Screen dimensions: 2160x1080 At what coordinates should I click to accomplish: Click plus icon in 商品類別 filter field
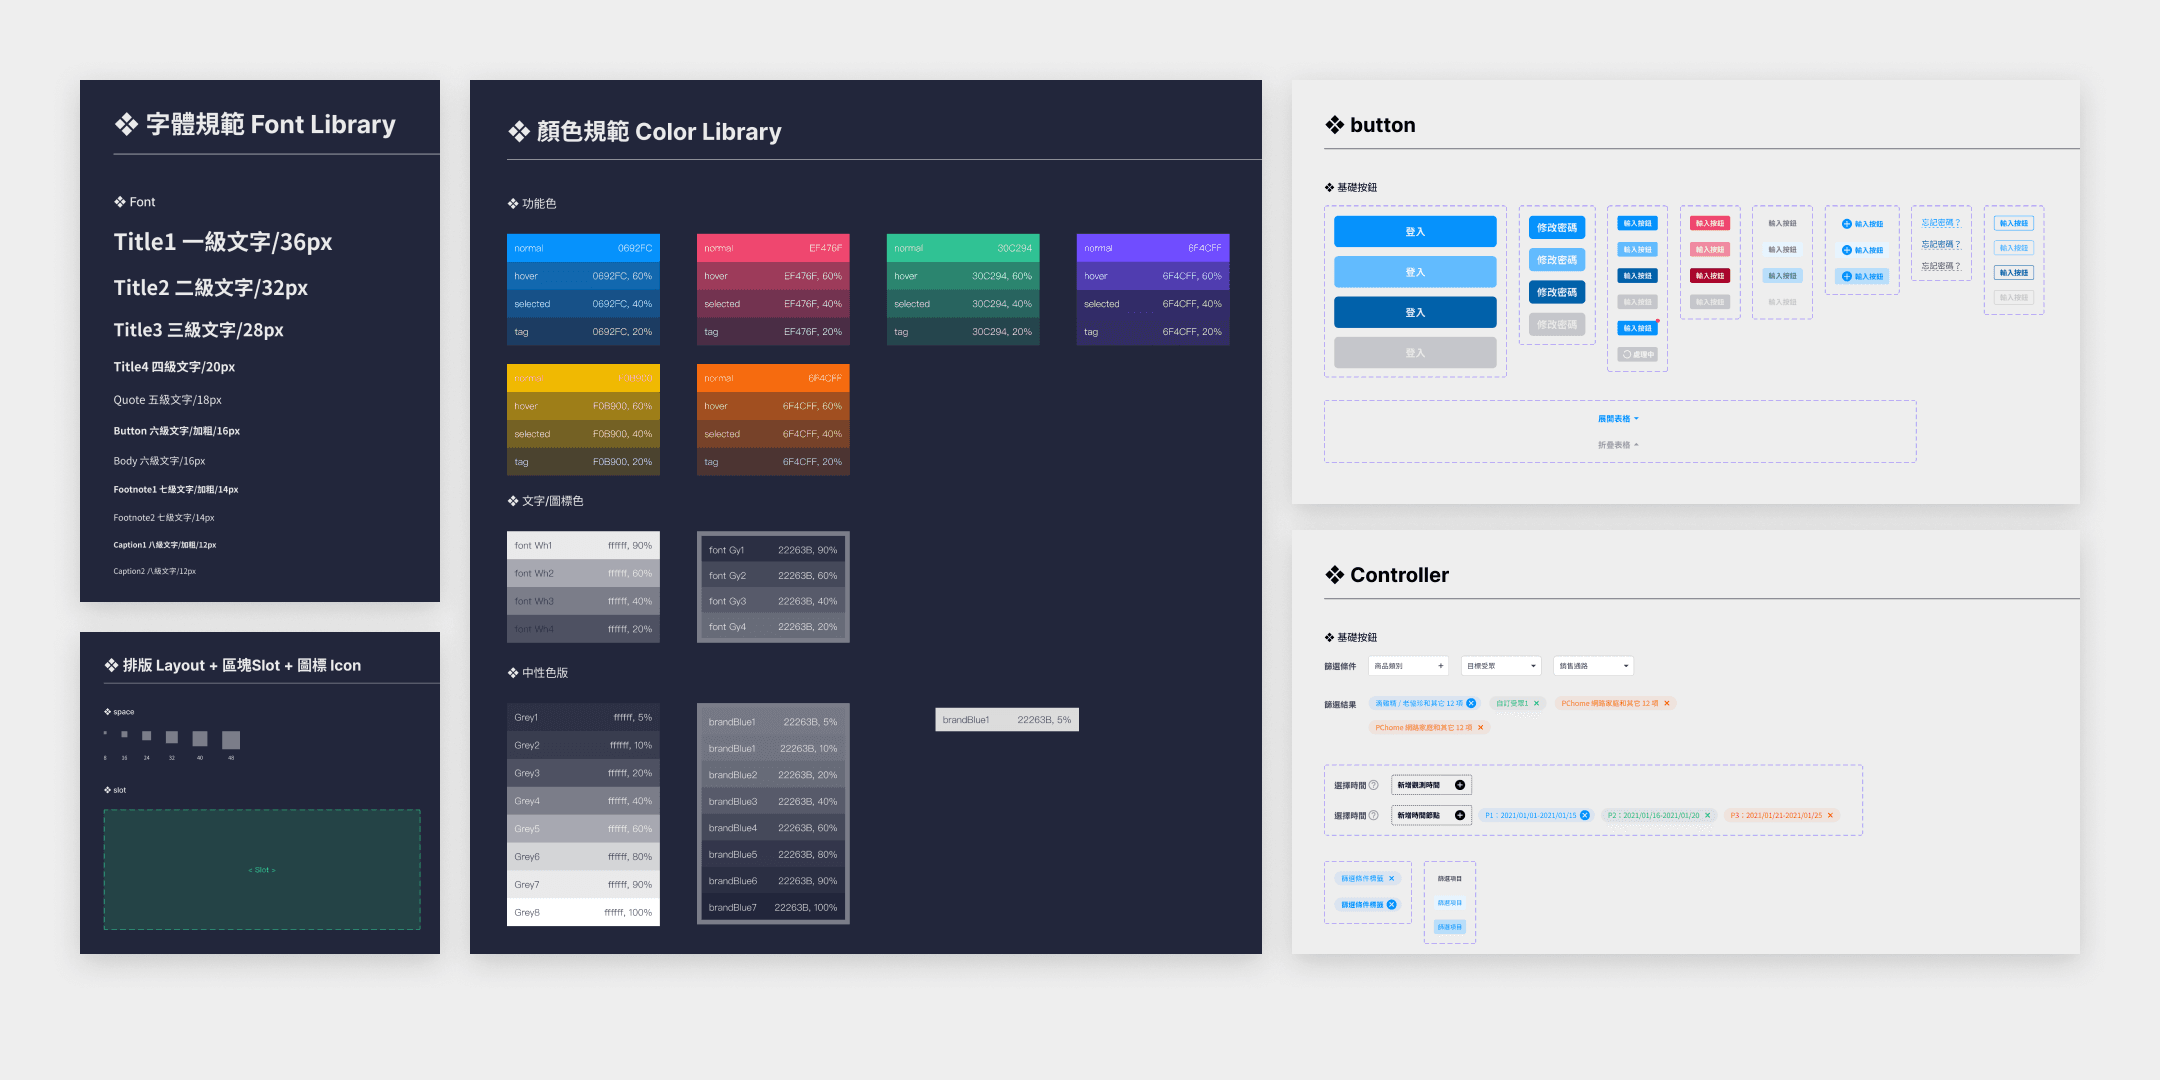tap(1440, 666)
